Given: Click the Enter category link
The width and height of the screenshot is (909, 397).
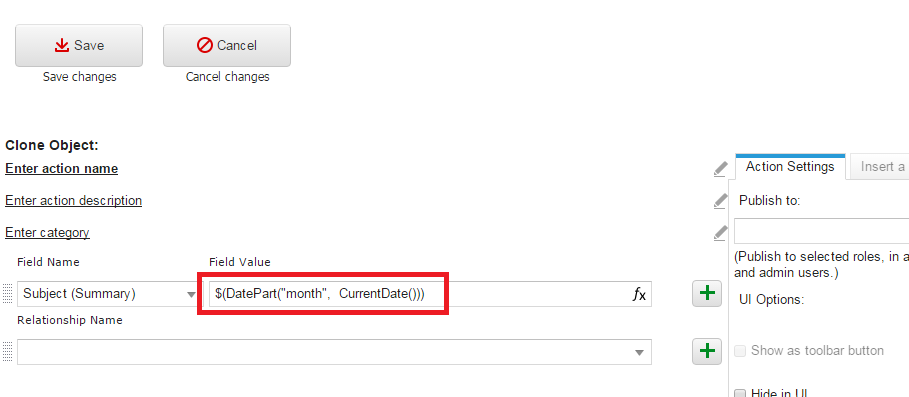Looking at the screenshot, I should click(x=47, y=232).
